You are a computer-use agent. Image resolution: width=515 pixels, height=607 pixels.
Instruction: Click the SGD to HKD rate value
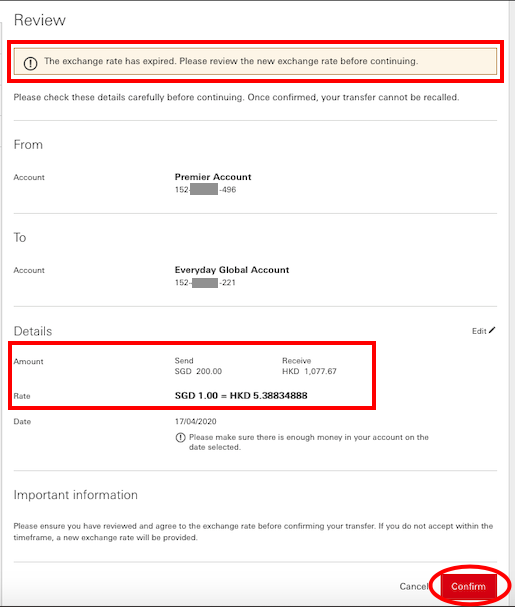241,396
